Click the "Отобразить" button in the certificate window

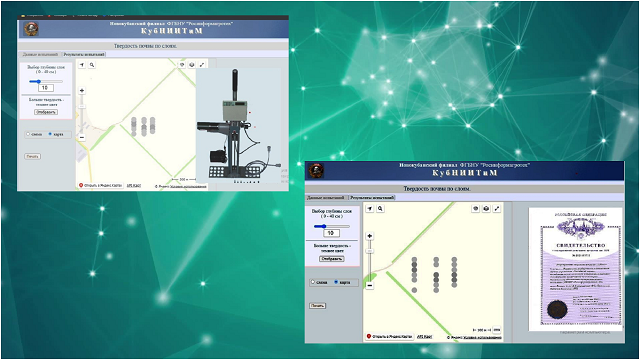(331, 259)
